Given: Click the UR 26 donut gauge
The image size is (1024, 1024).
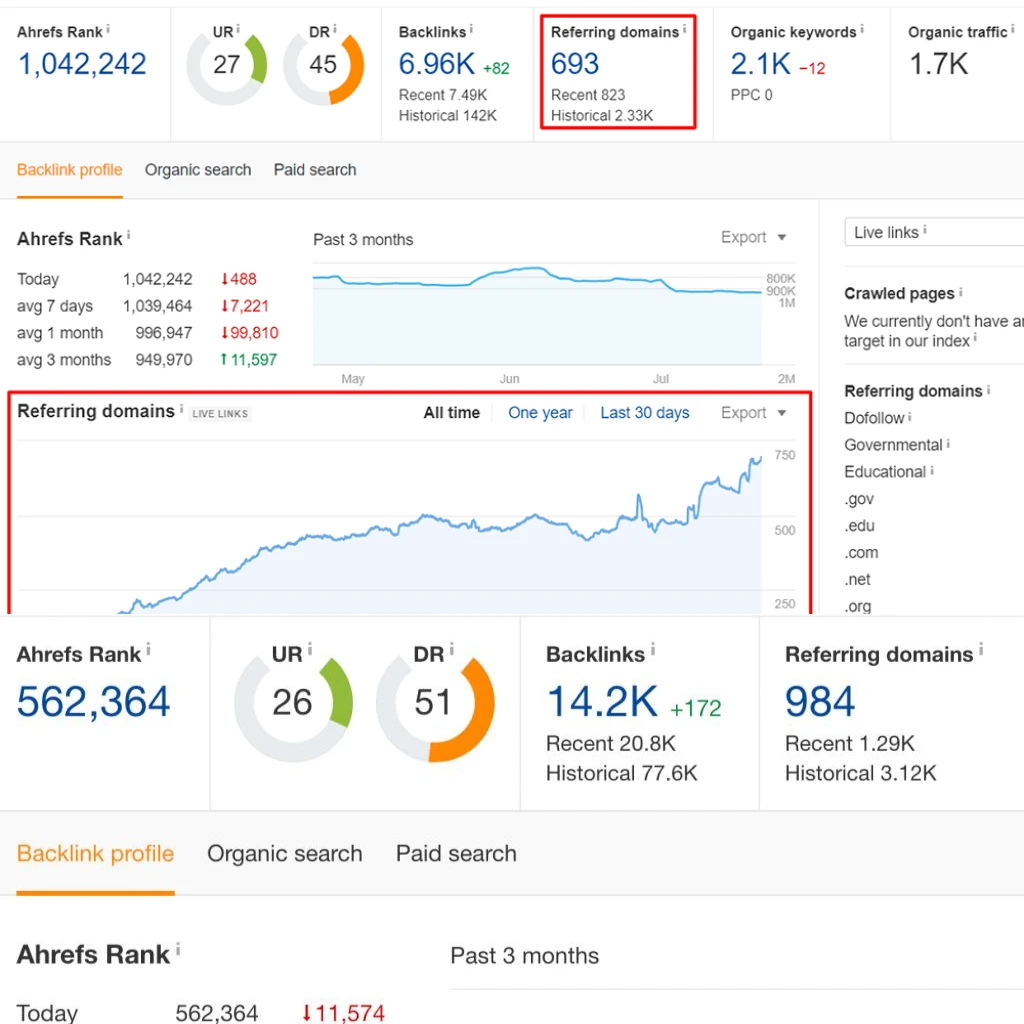Looking at the screenshot, I should [x=293, y=705].
